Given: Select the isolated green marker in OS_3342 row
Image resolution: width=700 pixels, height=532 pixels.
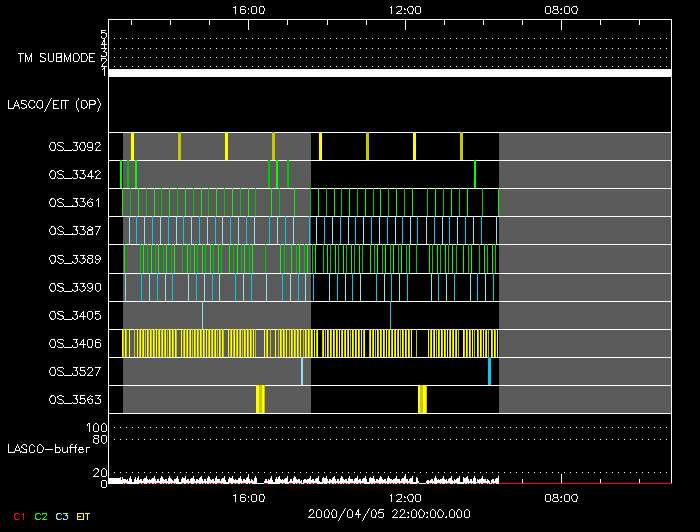Looking at the screenshot, I should point(474,174).
